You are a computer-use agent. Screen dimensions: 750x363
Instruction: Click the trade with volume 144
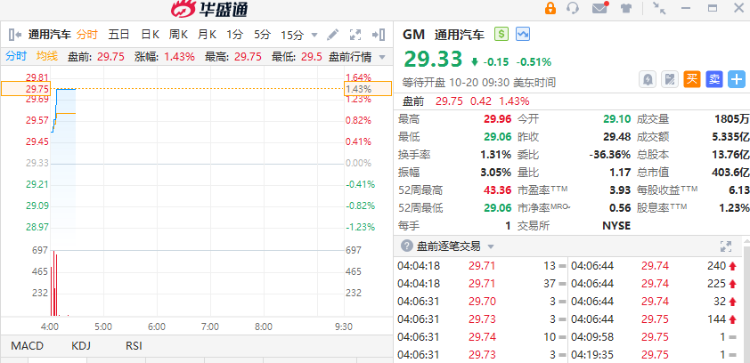tap(655, 319)
